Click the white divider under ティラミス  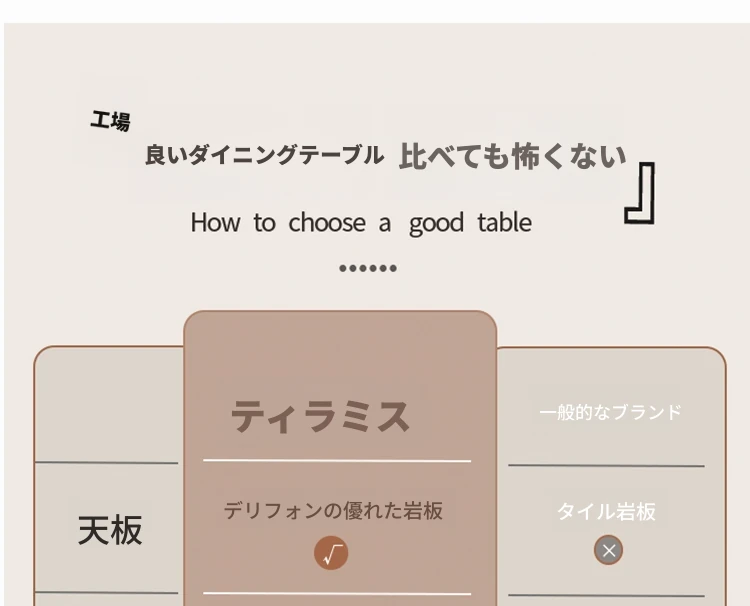[337, 461]
